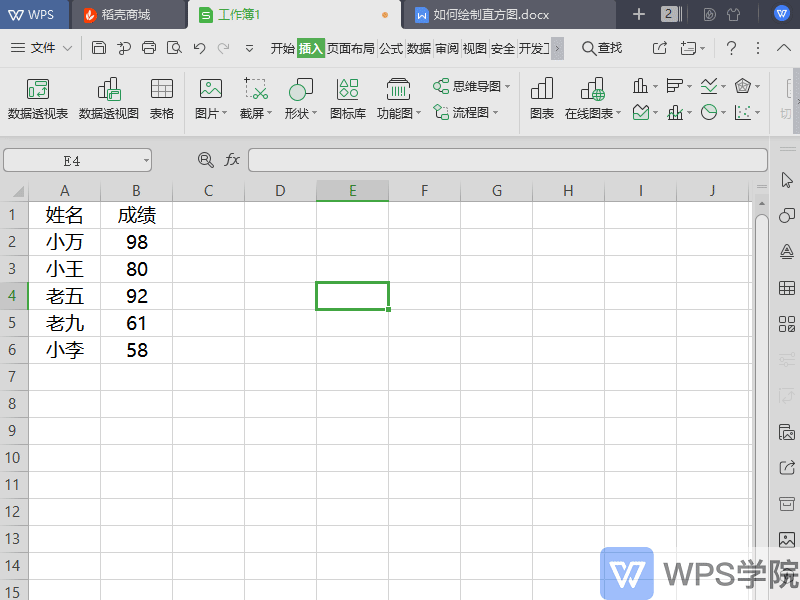Viewport: 800px width, 600px height.
Task: Click the 查找 find button
Action: pos(607,47)
